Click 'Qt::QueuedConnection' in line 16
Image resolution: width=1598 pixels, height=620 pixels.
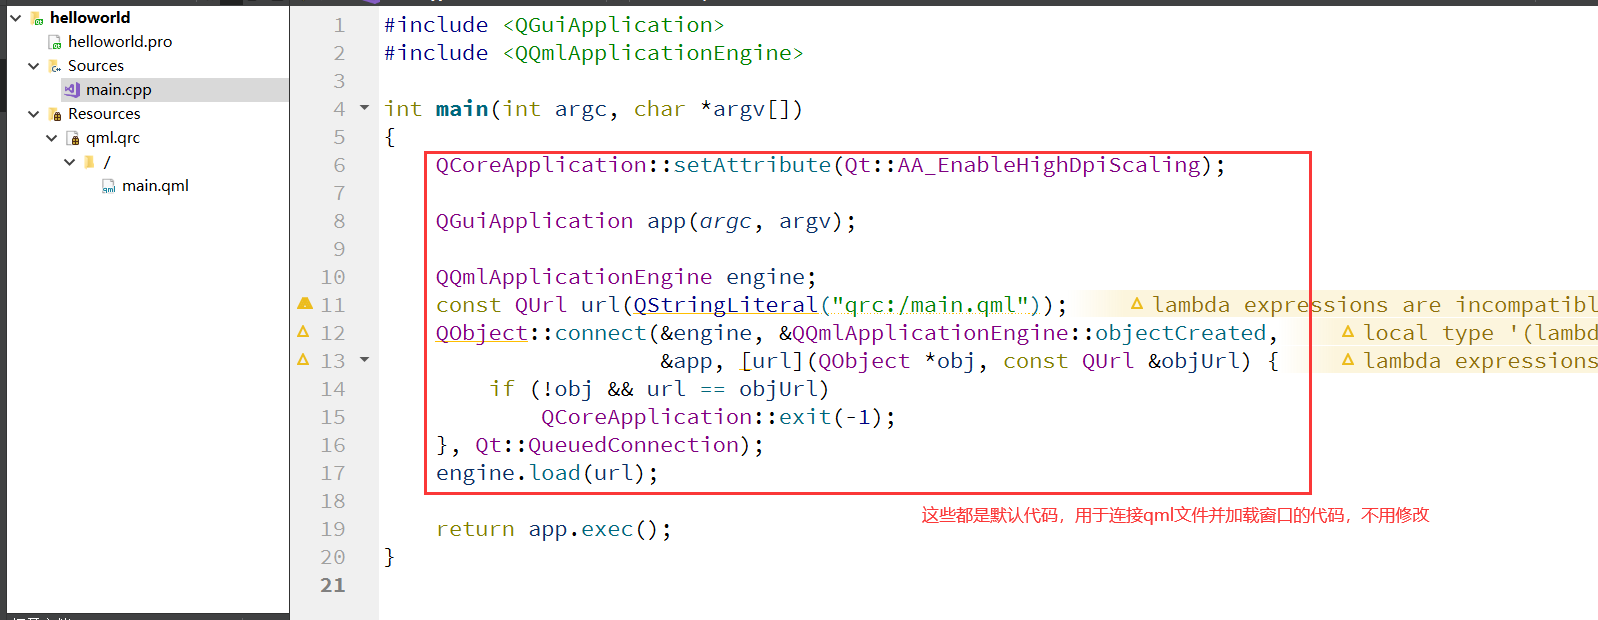[x=607, y=445]
